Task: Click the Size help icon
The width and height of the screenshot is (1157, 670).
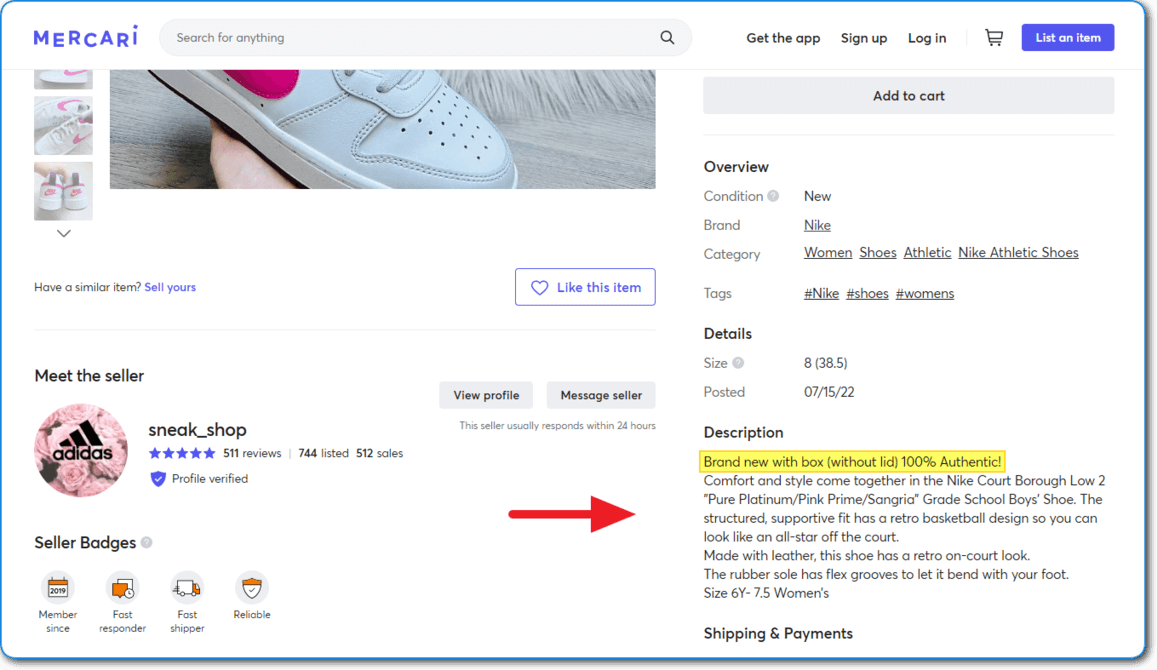Action: pos(738,363)
